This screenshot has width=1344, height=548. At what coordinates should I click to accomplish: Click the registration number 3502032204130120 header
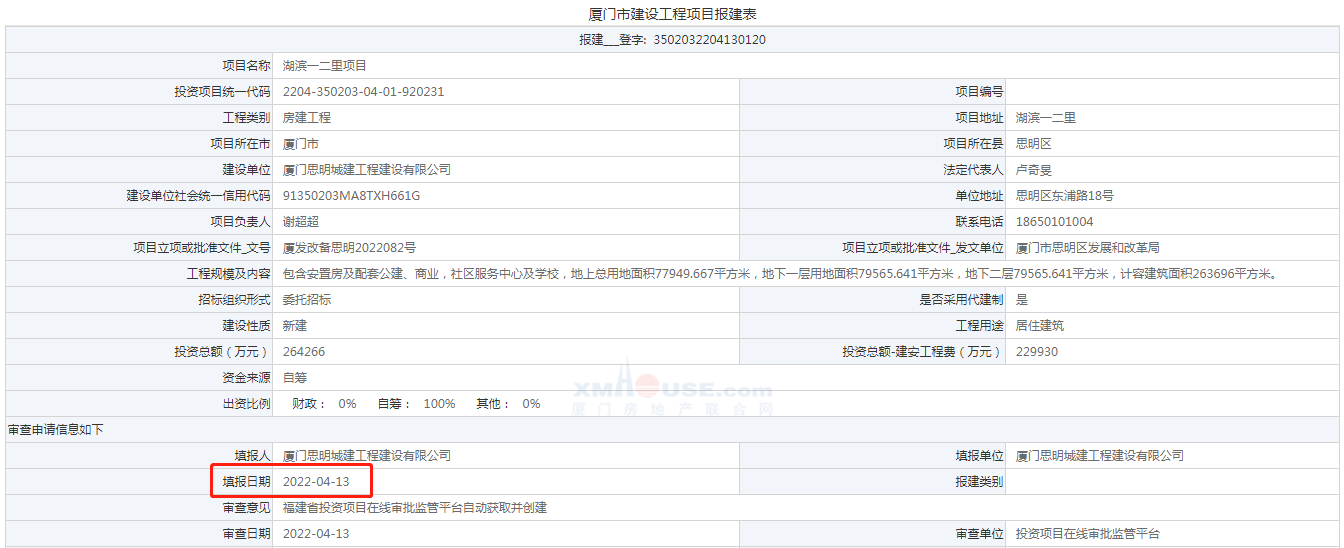click(672, 40)
